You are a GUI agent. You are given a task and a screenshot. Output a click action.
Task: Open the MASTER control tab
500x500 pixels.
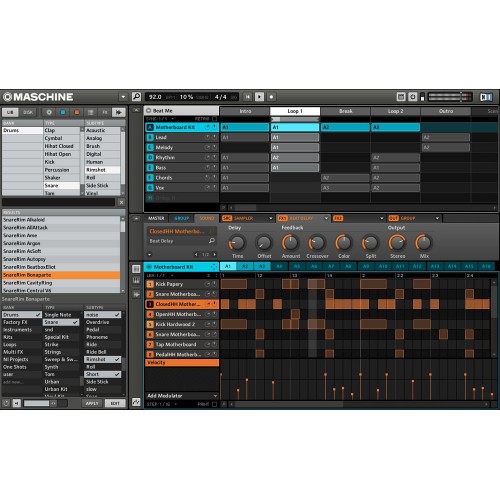coord(156,218)
